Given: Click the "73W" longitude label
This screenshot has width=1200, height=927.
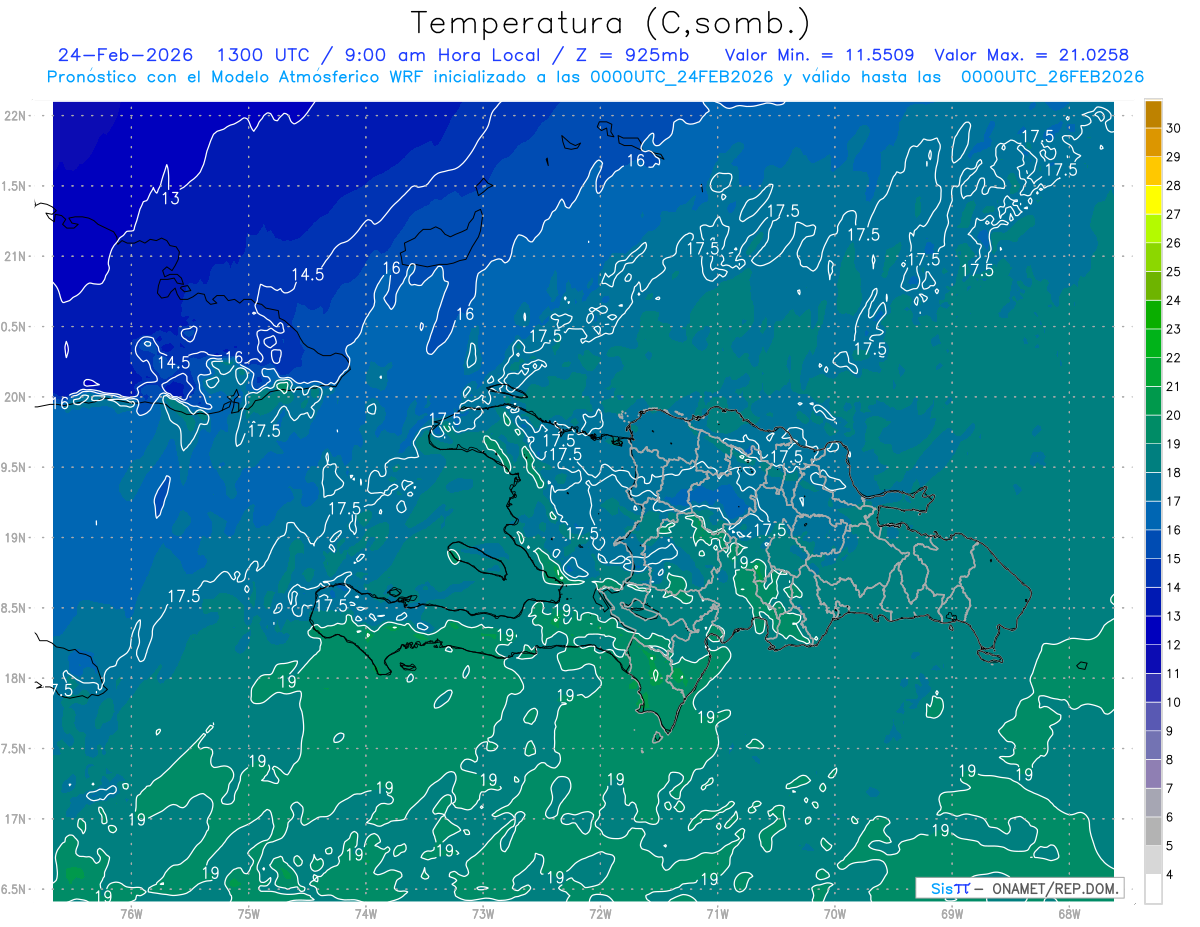Looking at the screenshot, I should pyautogui.click(x=483, y=913).
